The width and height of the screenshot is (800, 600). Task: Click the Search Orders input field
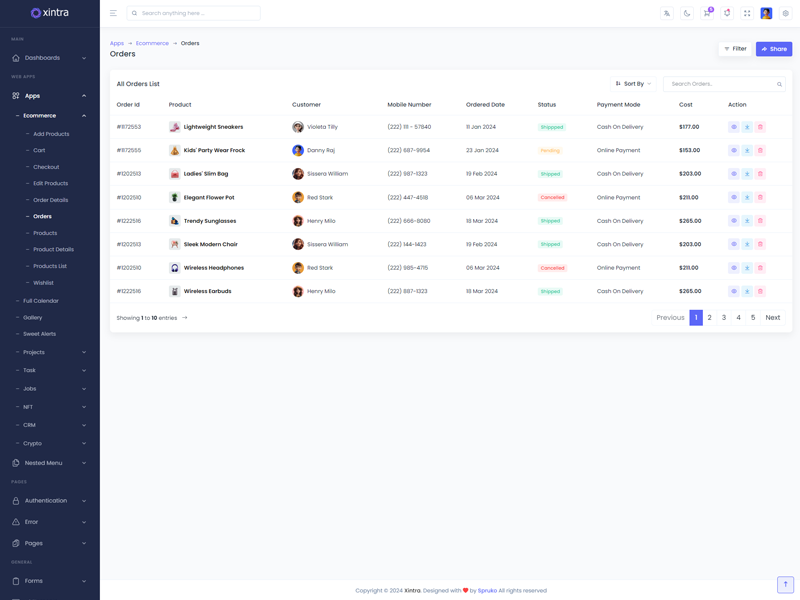(x=720, y=84)
